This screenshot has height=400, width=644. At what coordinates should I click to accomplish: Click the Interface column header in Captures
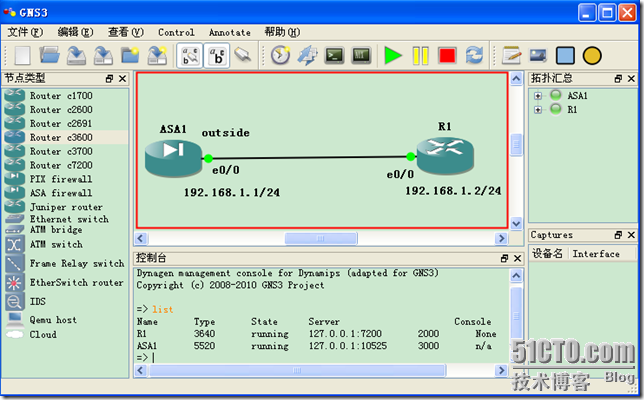[596, 254]
